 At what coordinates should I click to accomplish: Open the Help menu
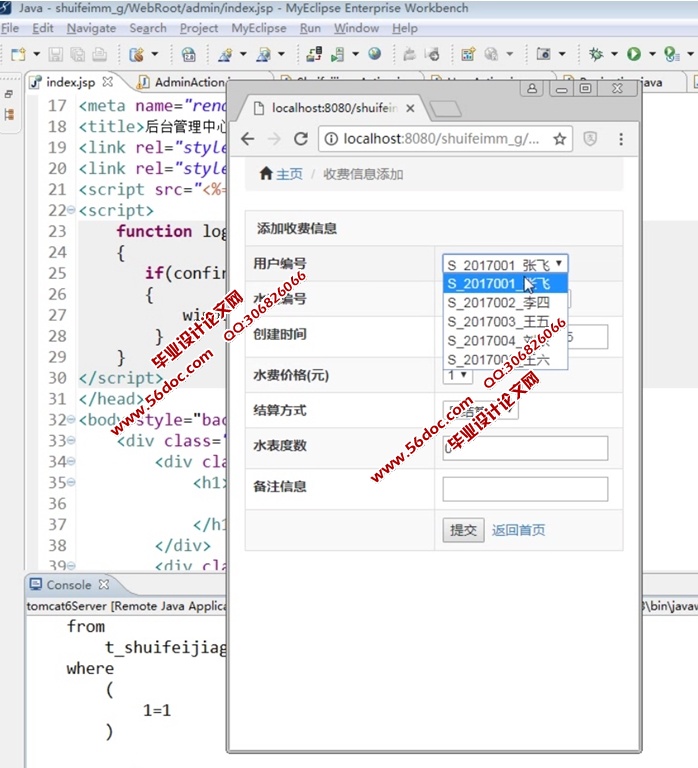point(405,28)
